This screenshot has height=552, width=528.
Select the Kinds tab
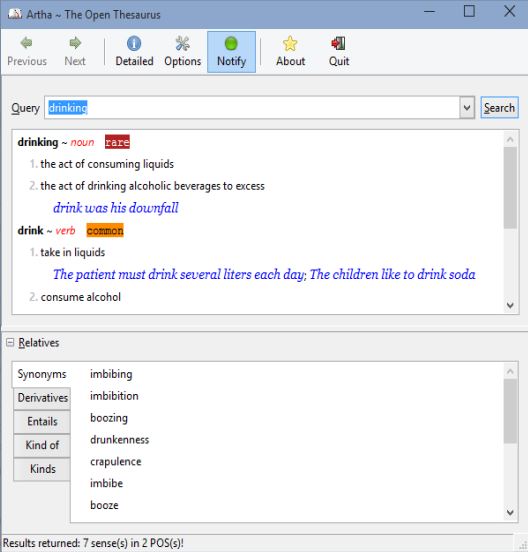point(42,469)
